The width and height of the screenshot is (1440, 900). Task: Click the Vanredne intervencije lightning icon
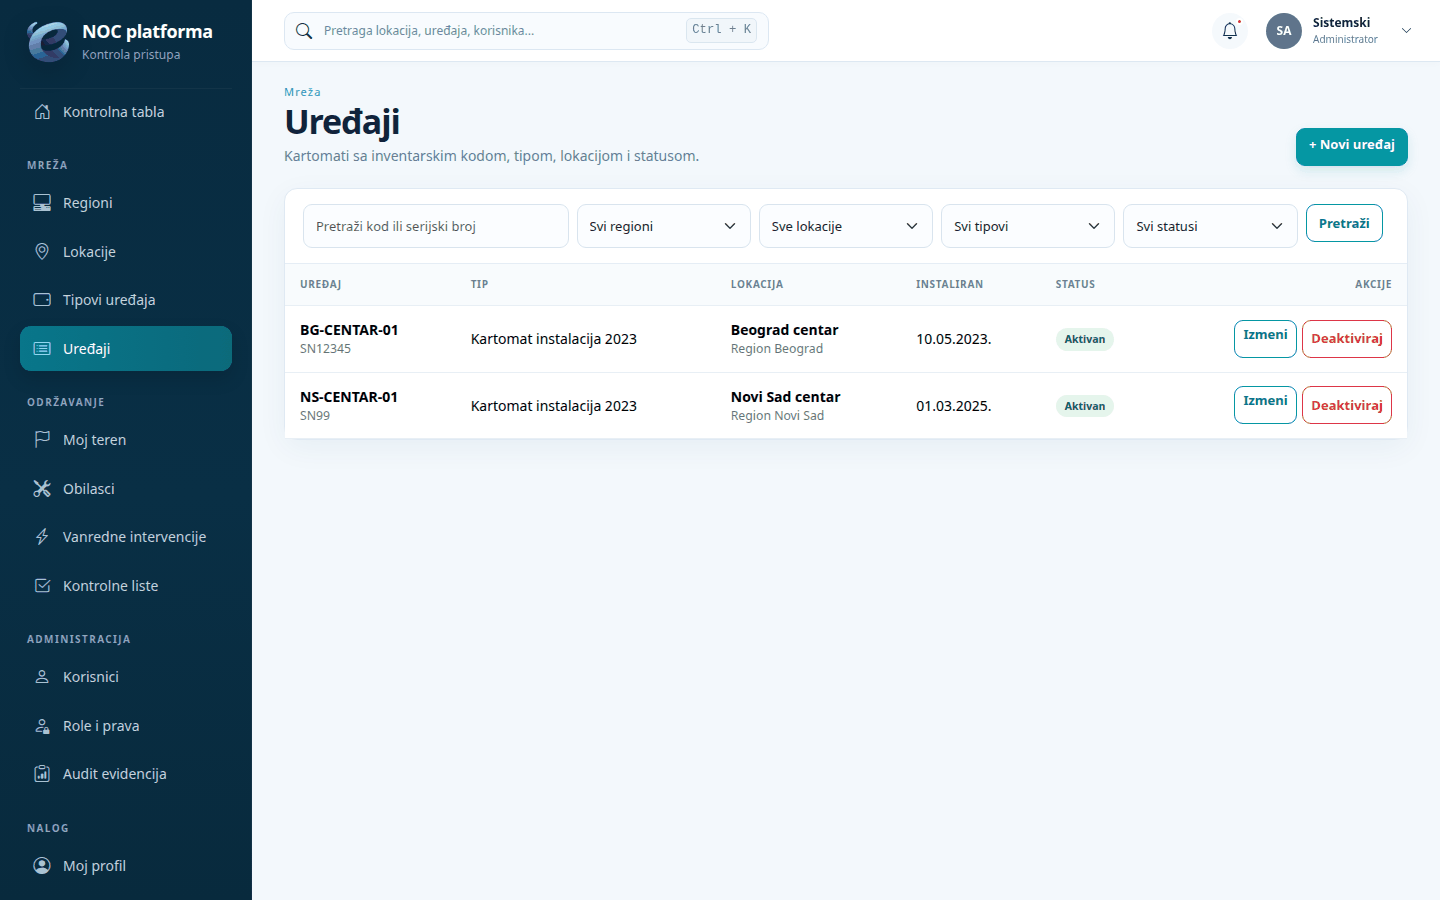[42, 537]
